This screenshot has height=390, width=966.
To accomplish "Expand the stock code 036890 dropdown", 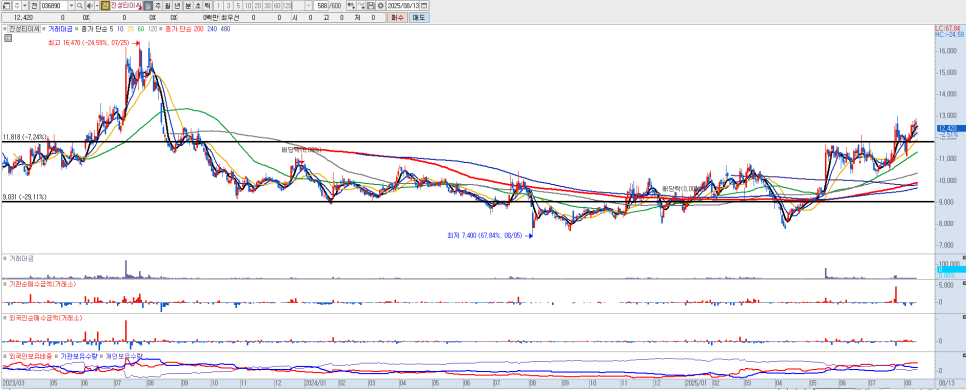I will (71, 5).
